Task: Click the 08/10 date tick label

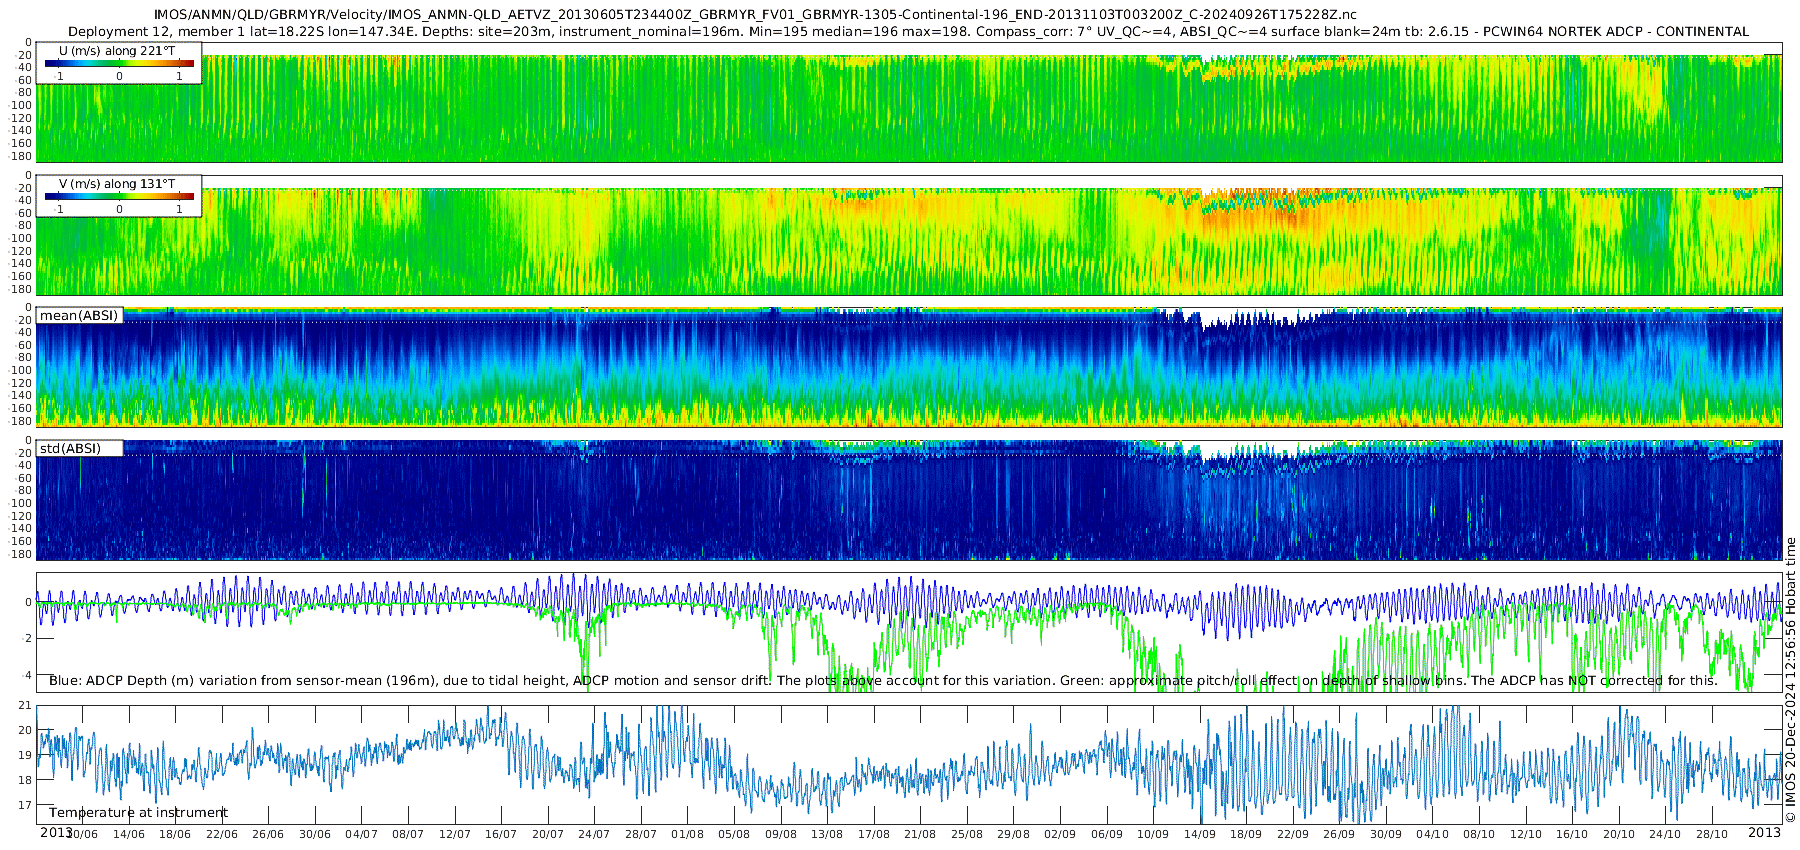Action: (x=1479, y=834)
